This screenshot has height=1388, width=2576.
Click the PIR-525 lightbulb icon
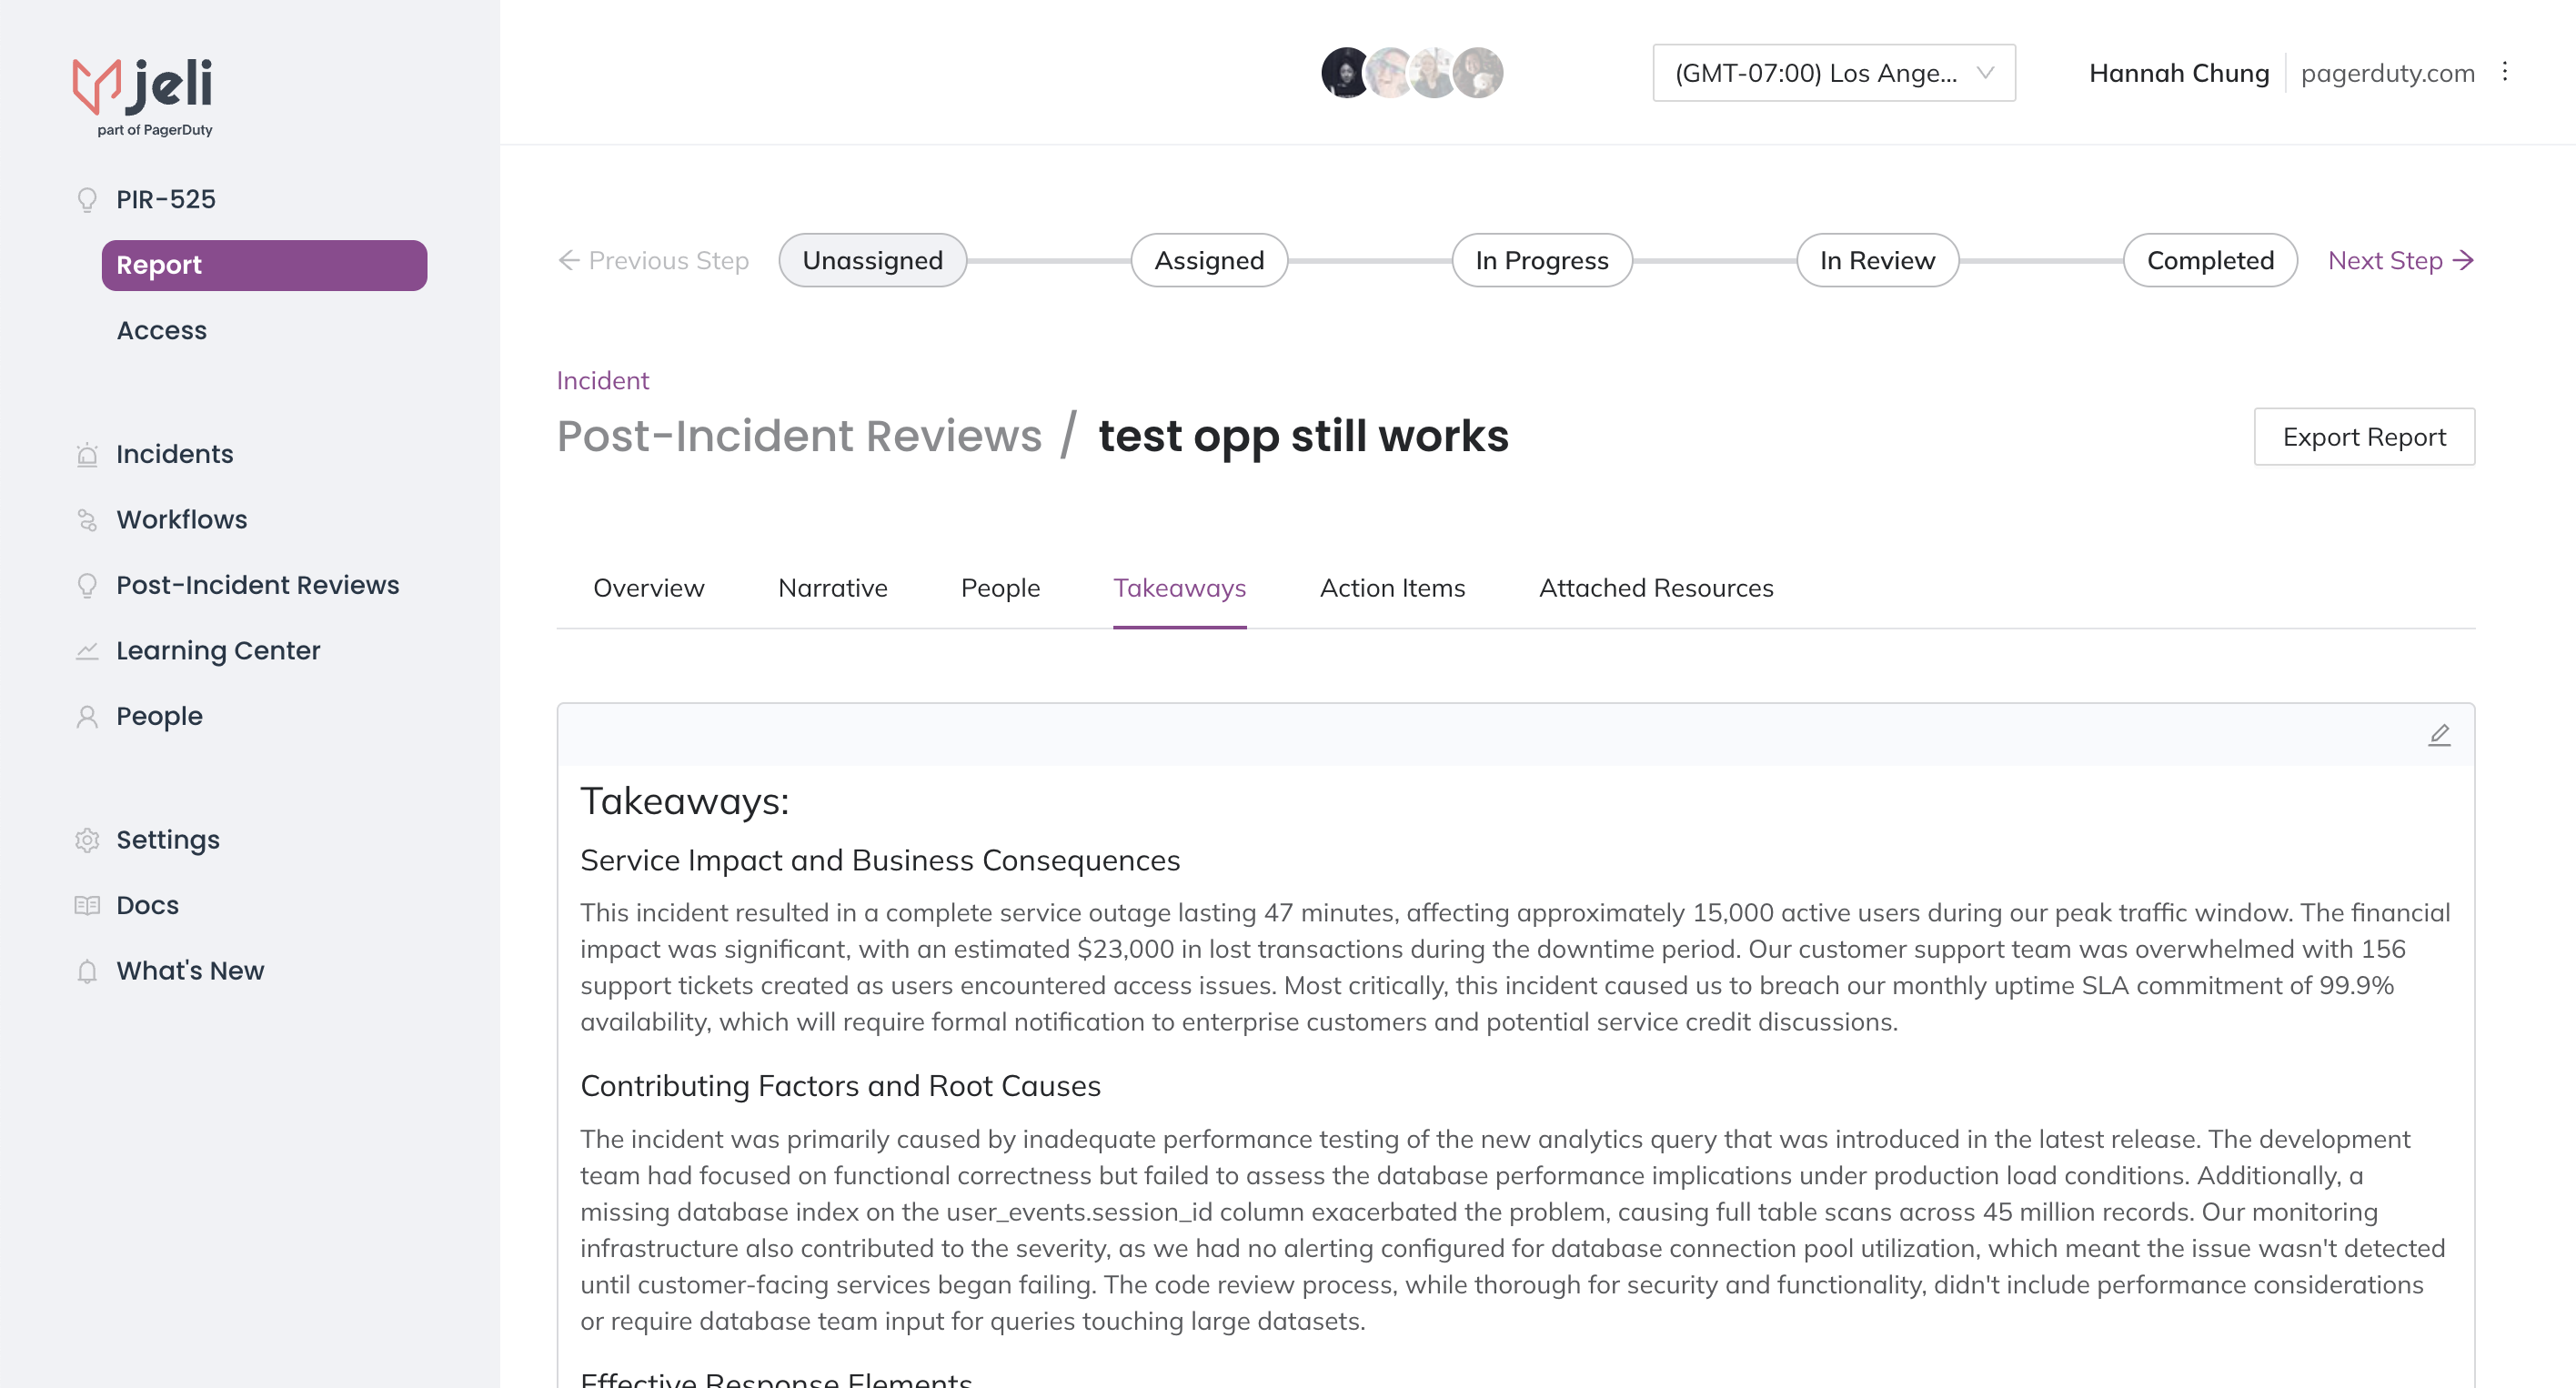87,200
